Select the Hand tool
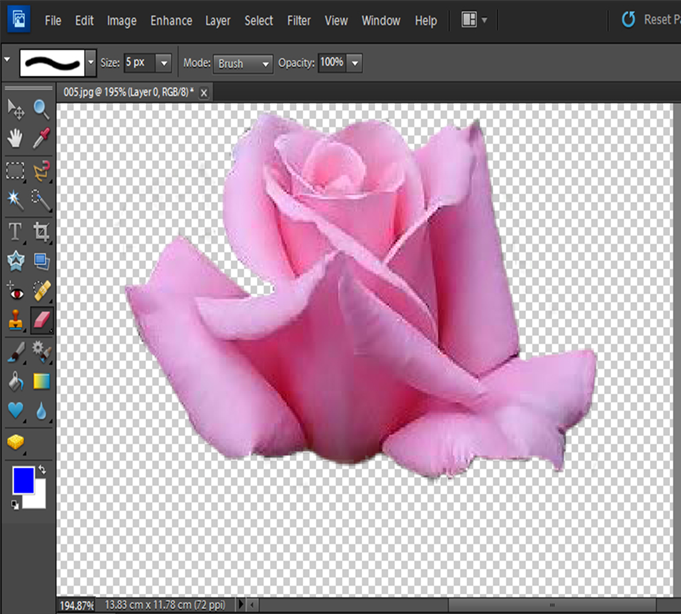 (15, 139)
